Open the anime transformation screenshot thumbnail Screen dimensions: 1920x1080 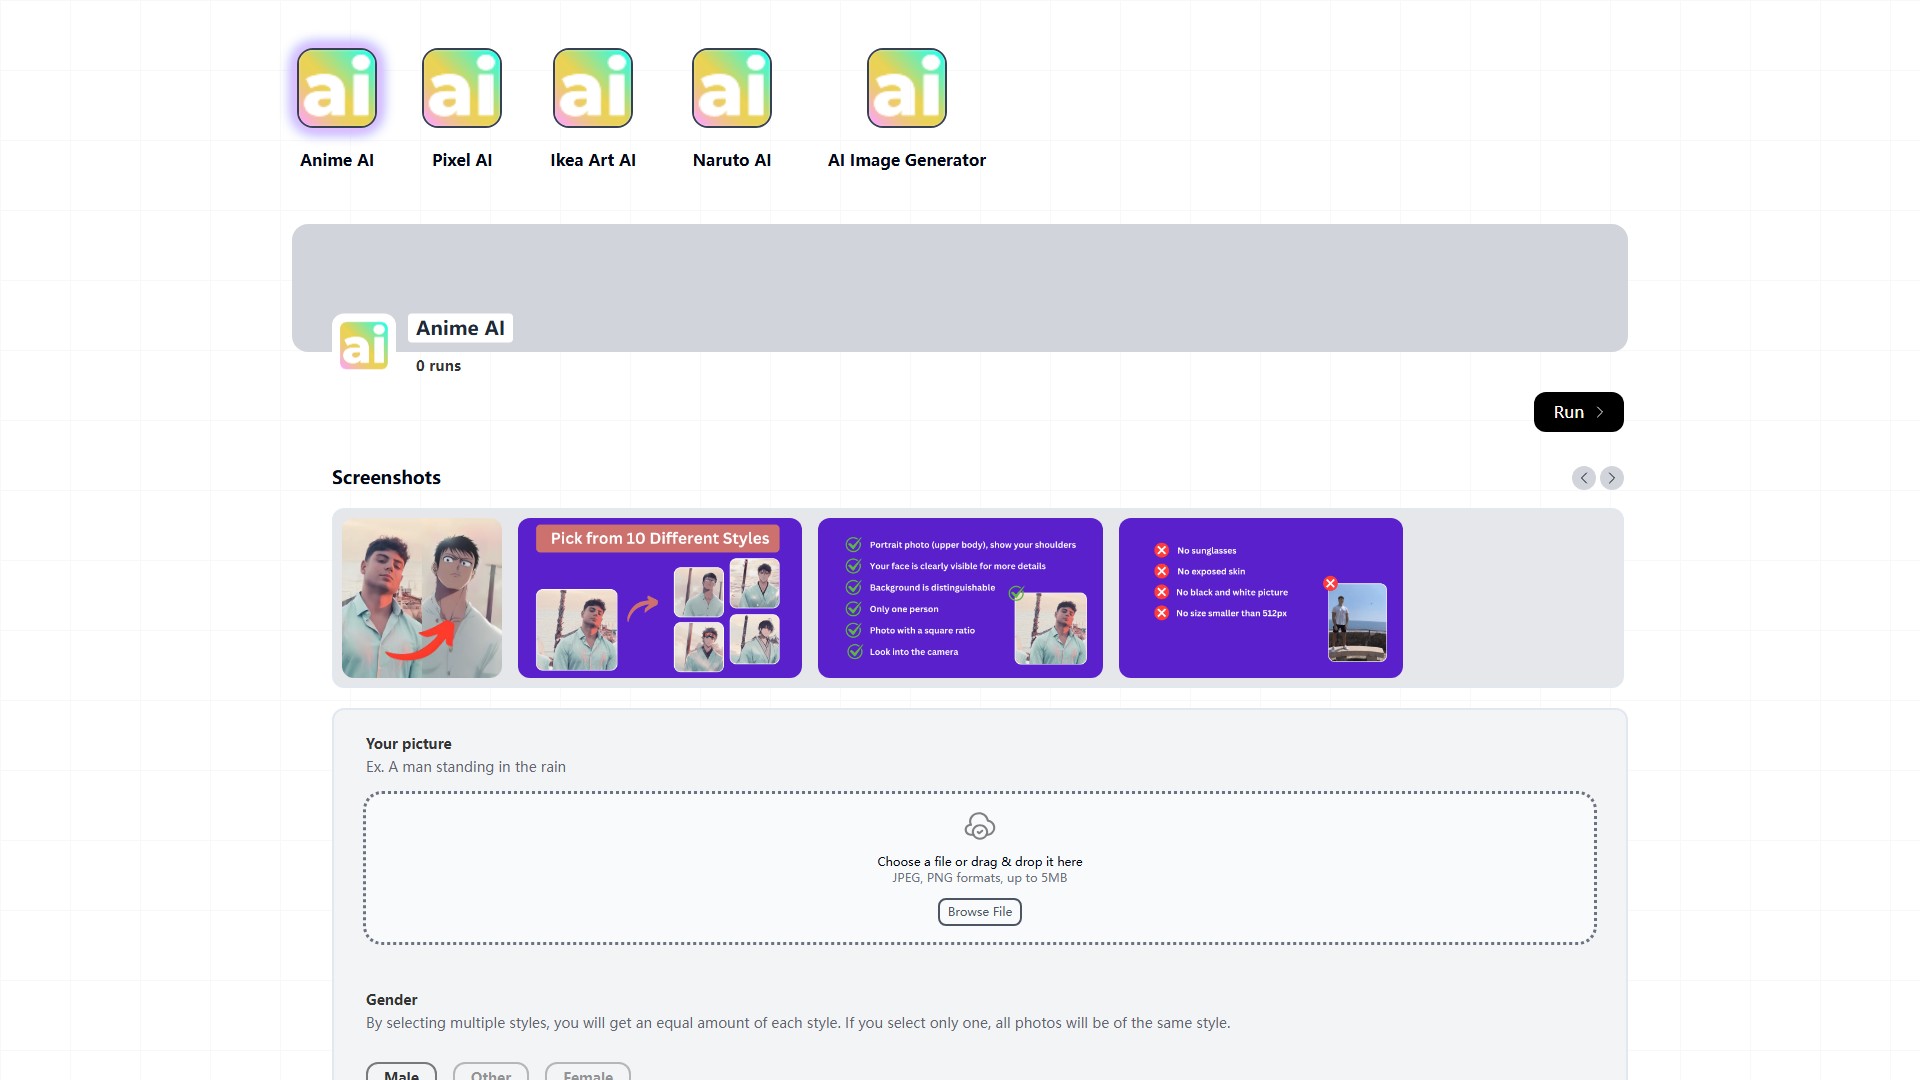coord(422,598)
